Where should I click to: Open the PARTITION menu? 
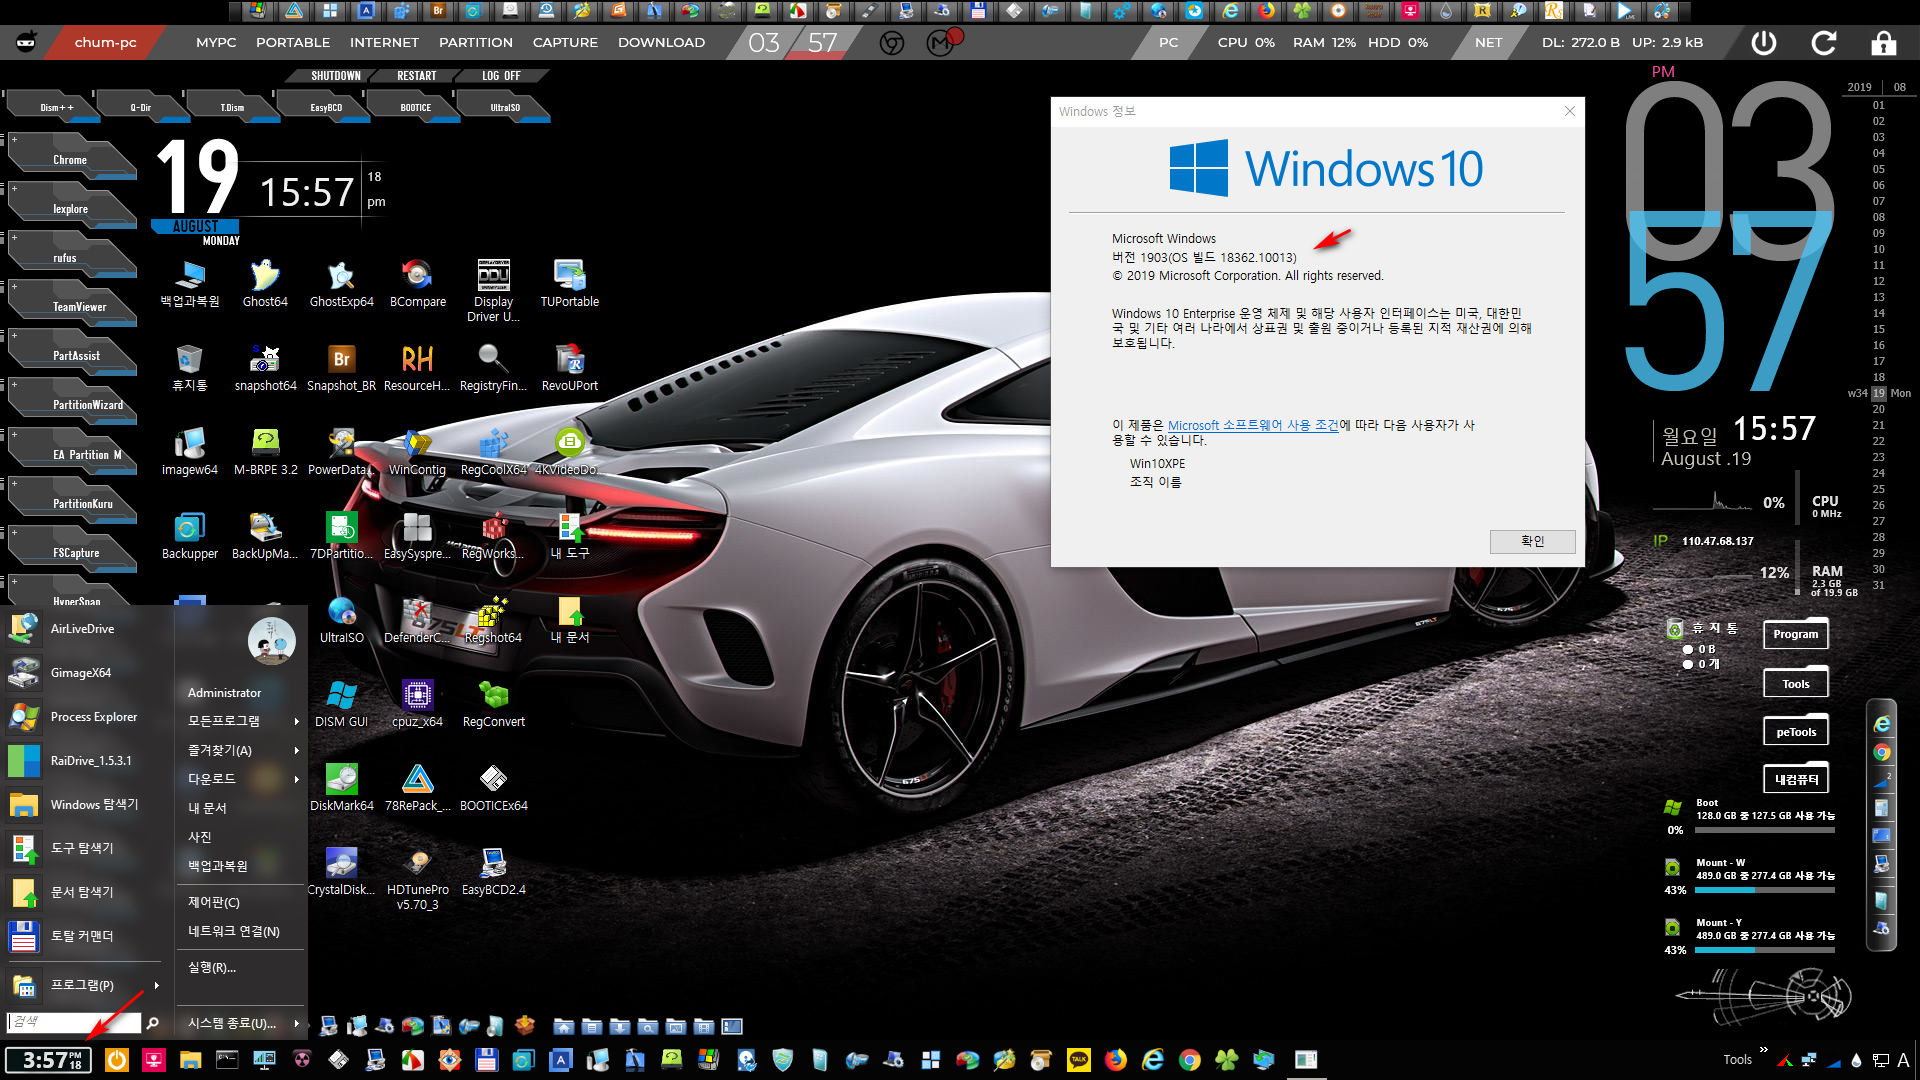point(476,43)
